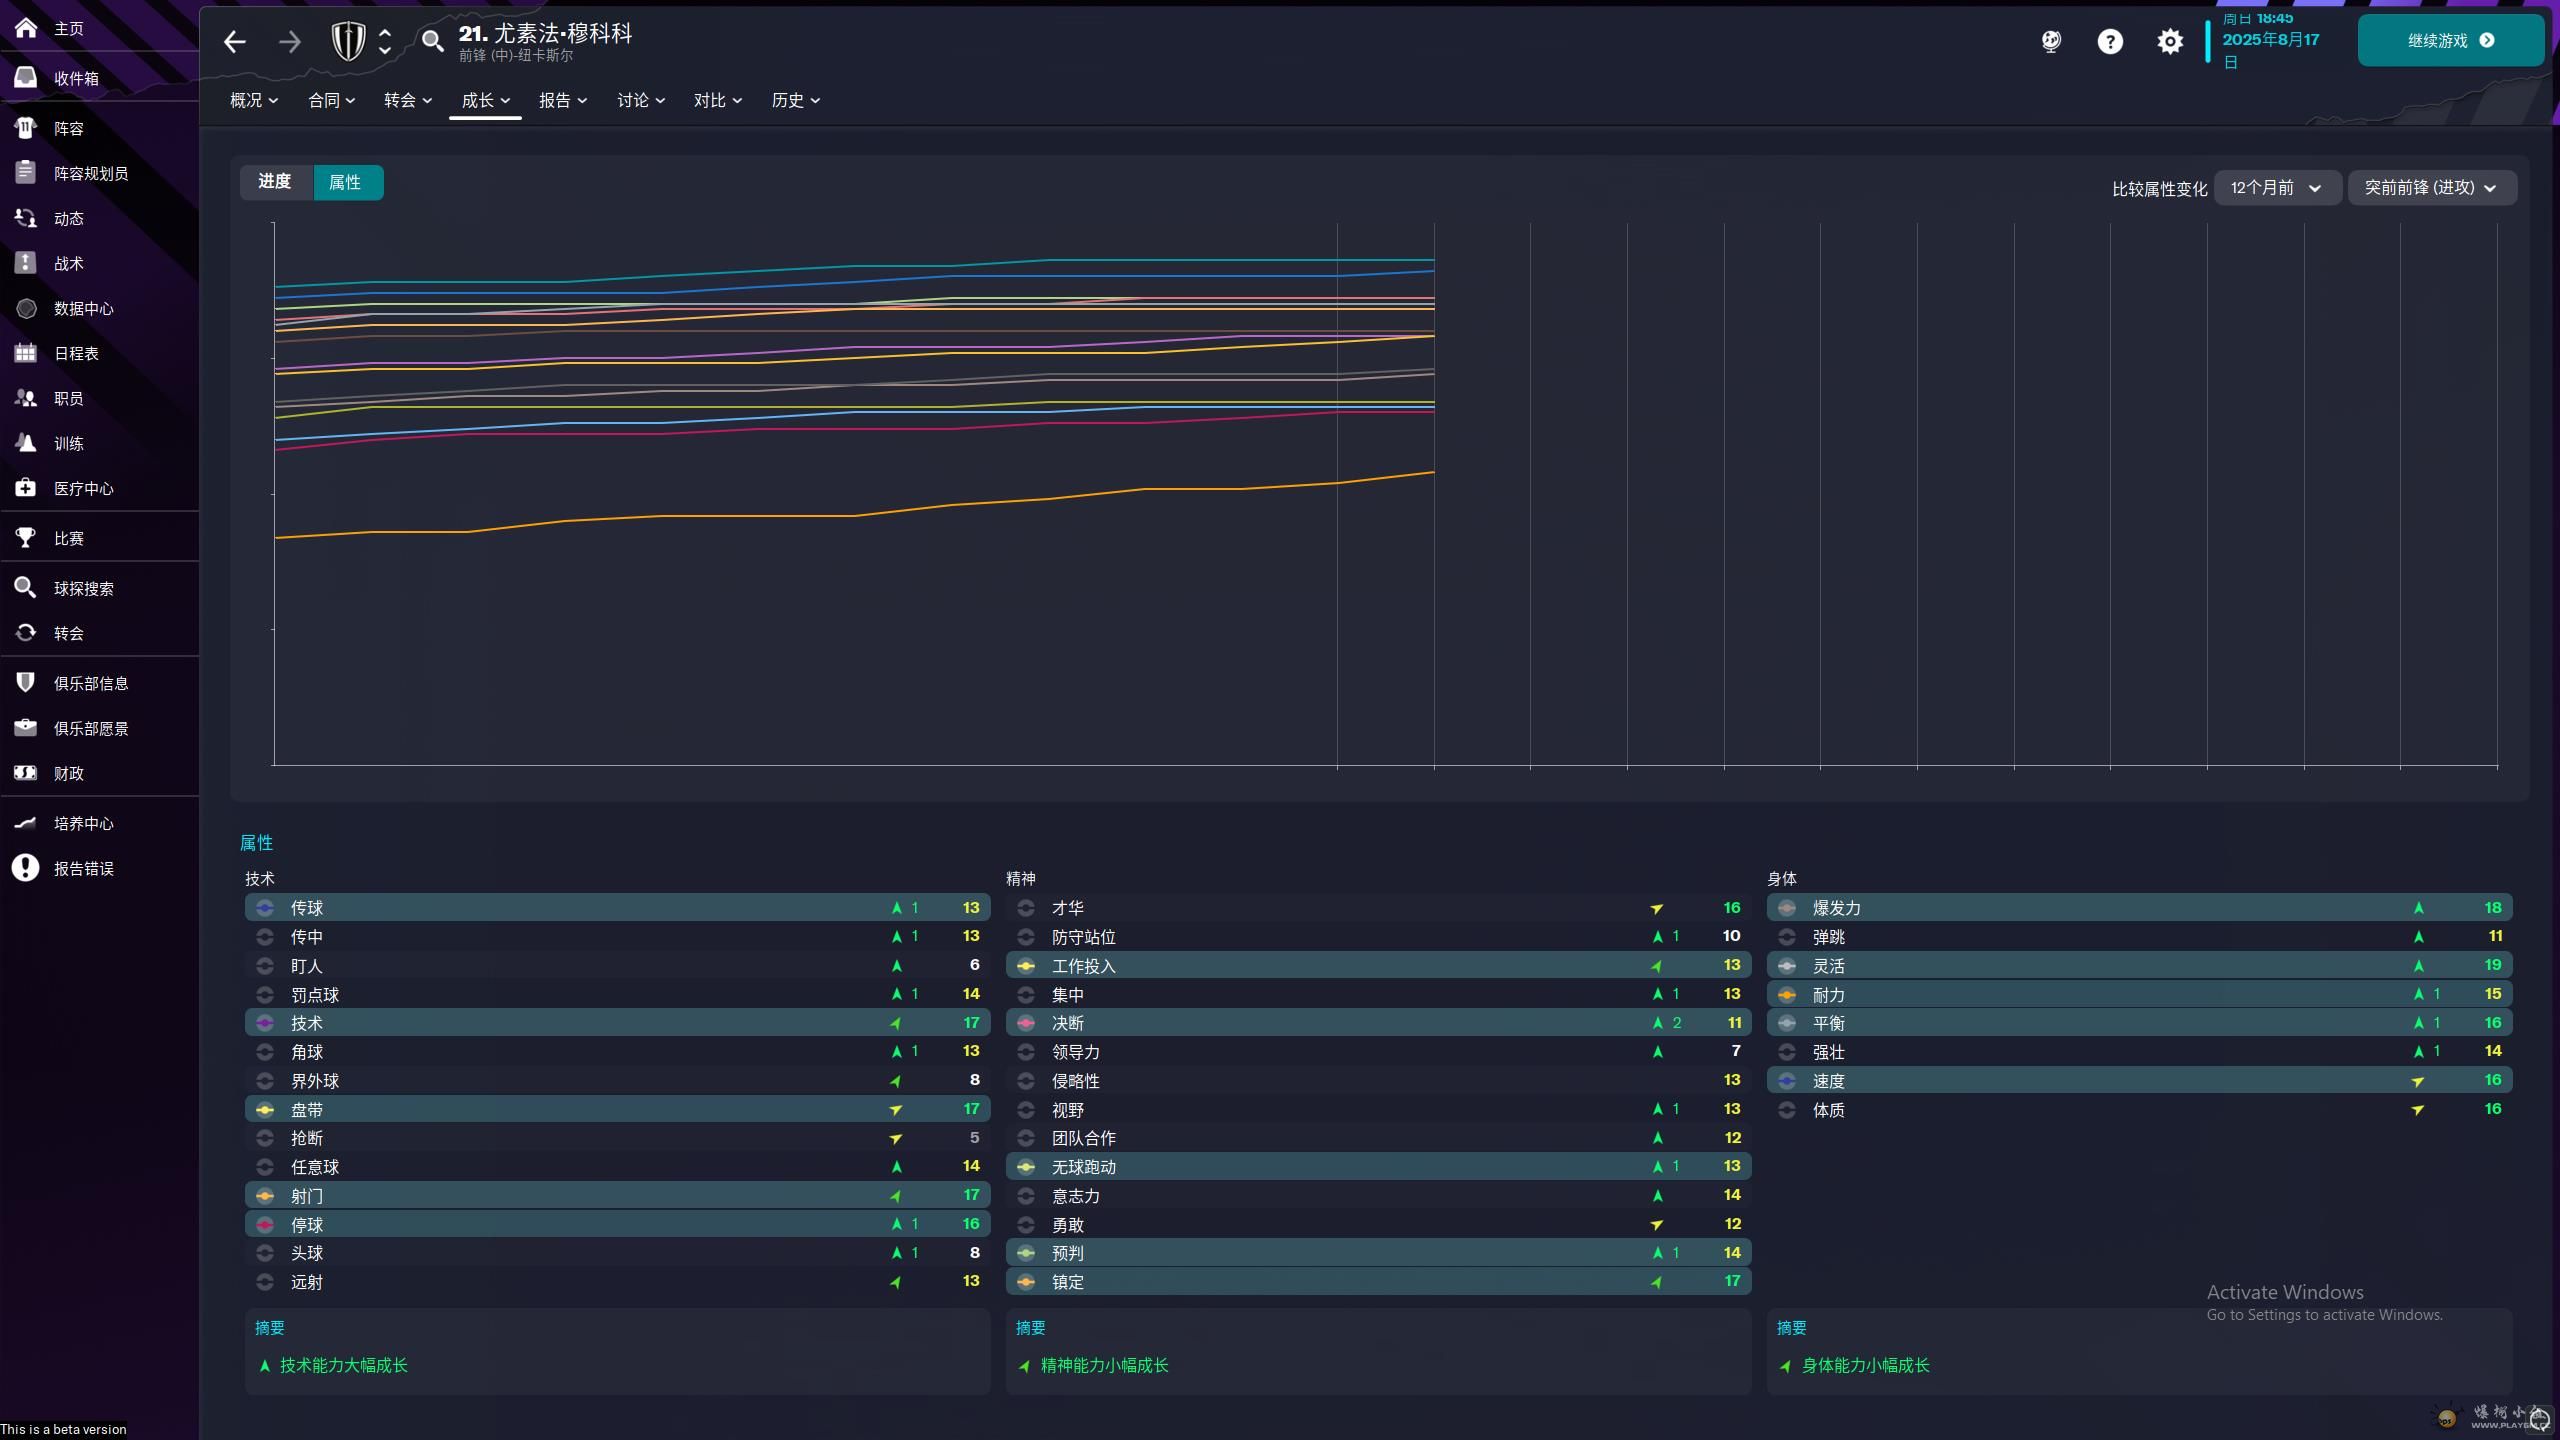
Task: Select the 平衡 attribute row
Action: (x=2139, y=1023)
